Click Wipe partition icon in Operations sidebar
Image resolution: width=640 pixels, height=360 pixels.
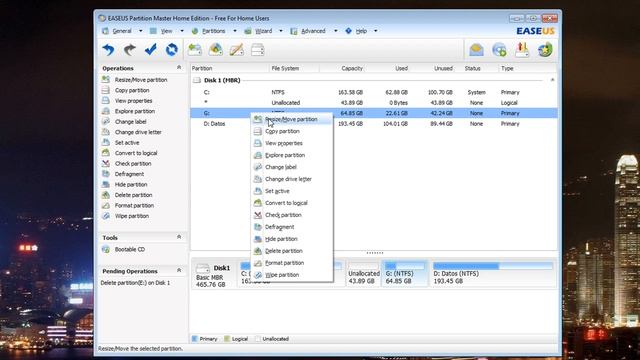[x=106, y=216]
